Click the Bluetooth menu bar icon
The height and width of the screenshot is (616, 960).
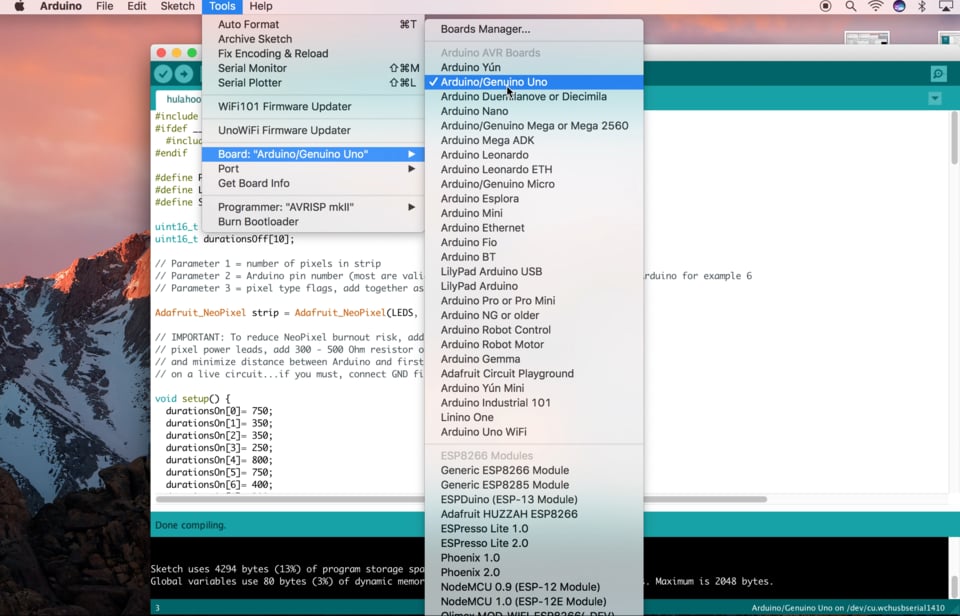pos(922,6)
